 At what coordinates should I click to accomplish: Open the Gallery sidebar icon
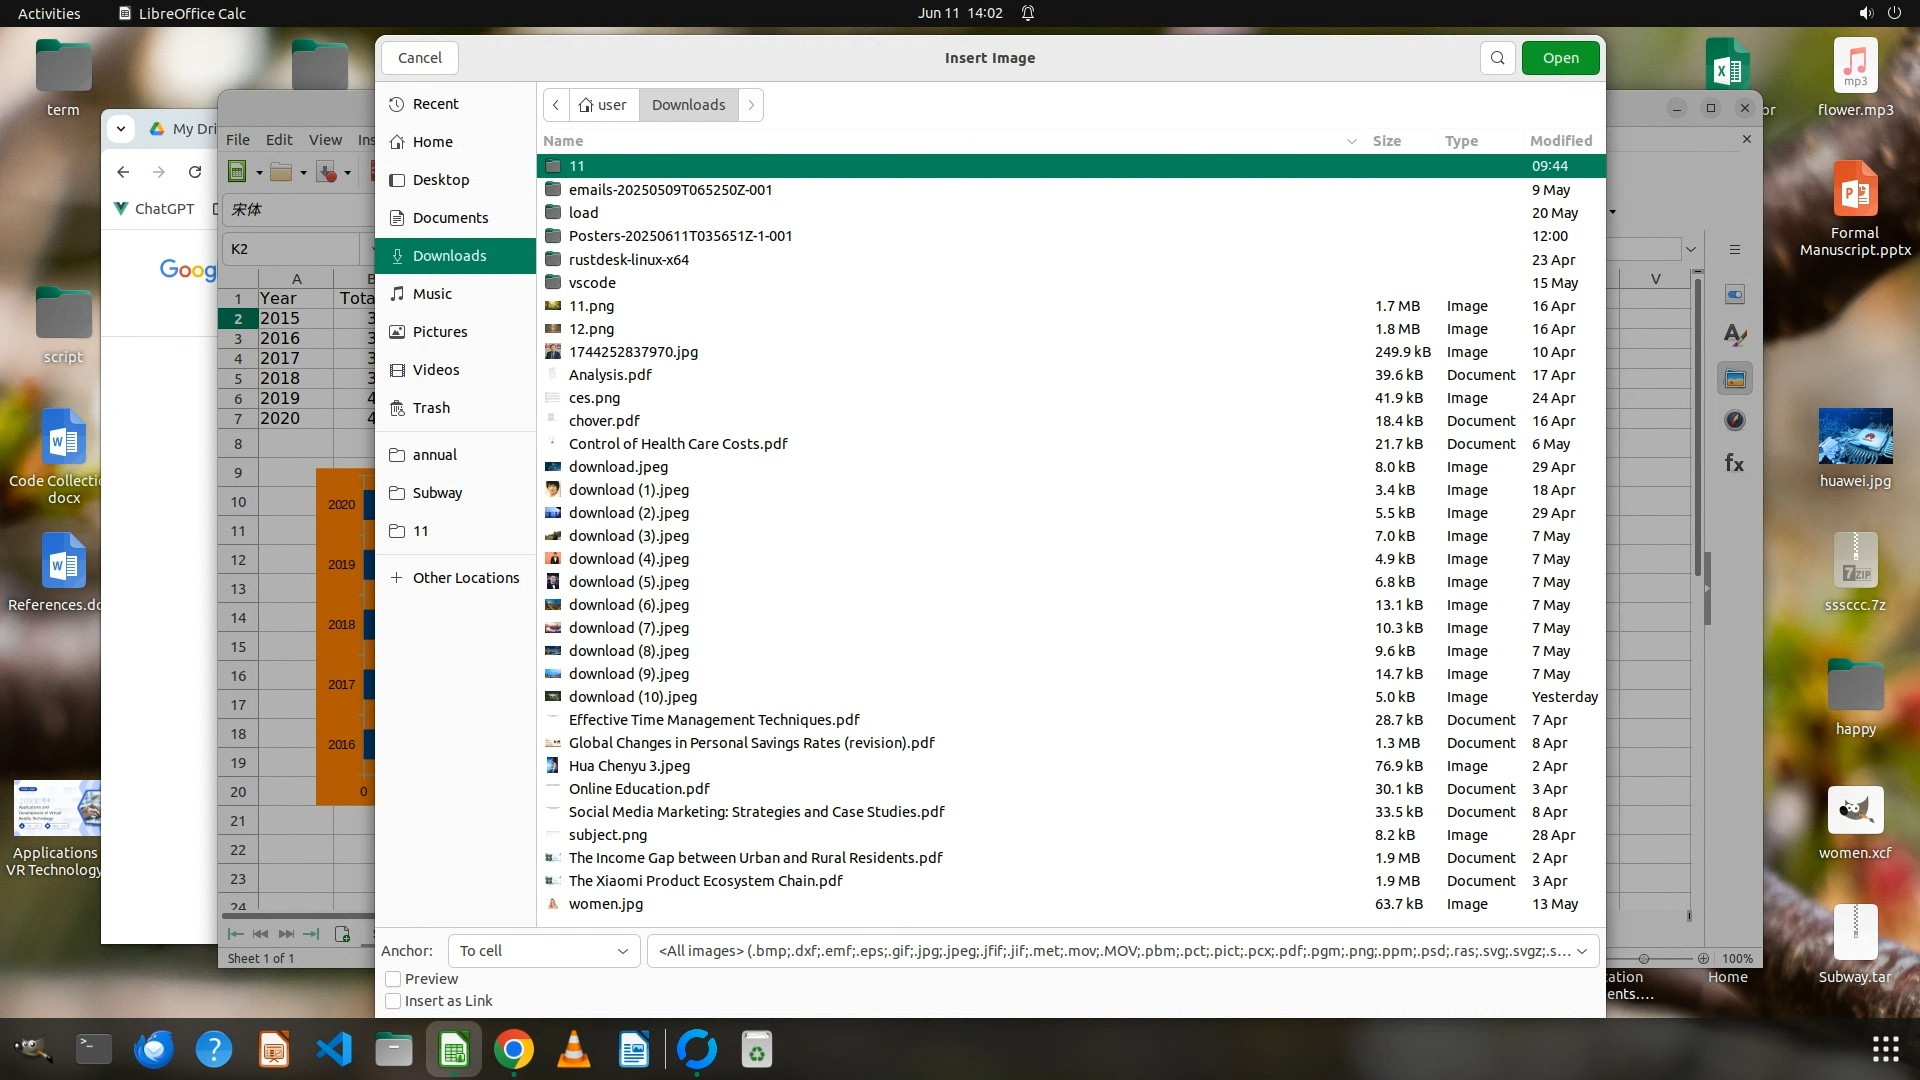coord(1735,379)
